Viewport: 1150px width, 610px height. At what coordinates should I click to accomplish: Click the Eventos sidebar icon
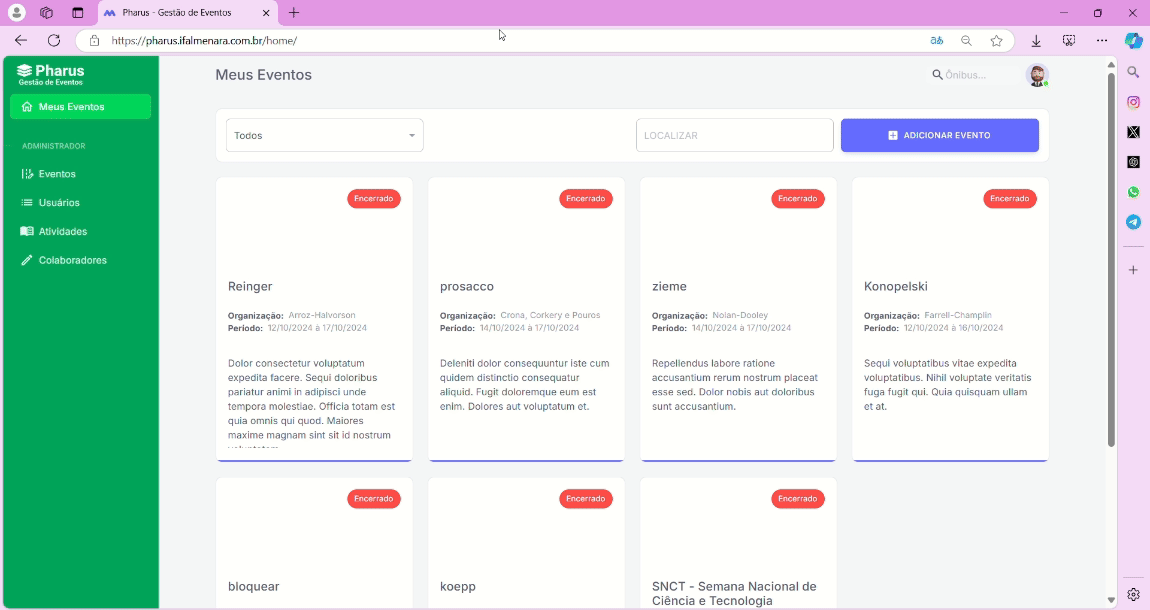pos(27,174)
